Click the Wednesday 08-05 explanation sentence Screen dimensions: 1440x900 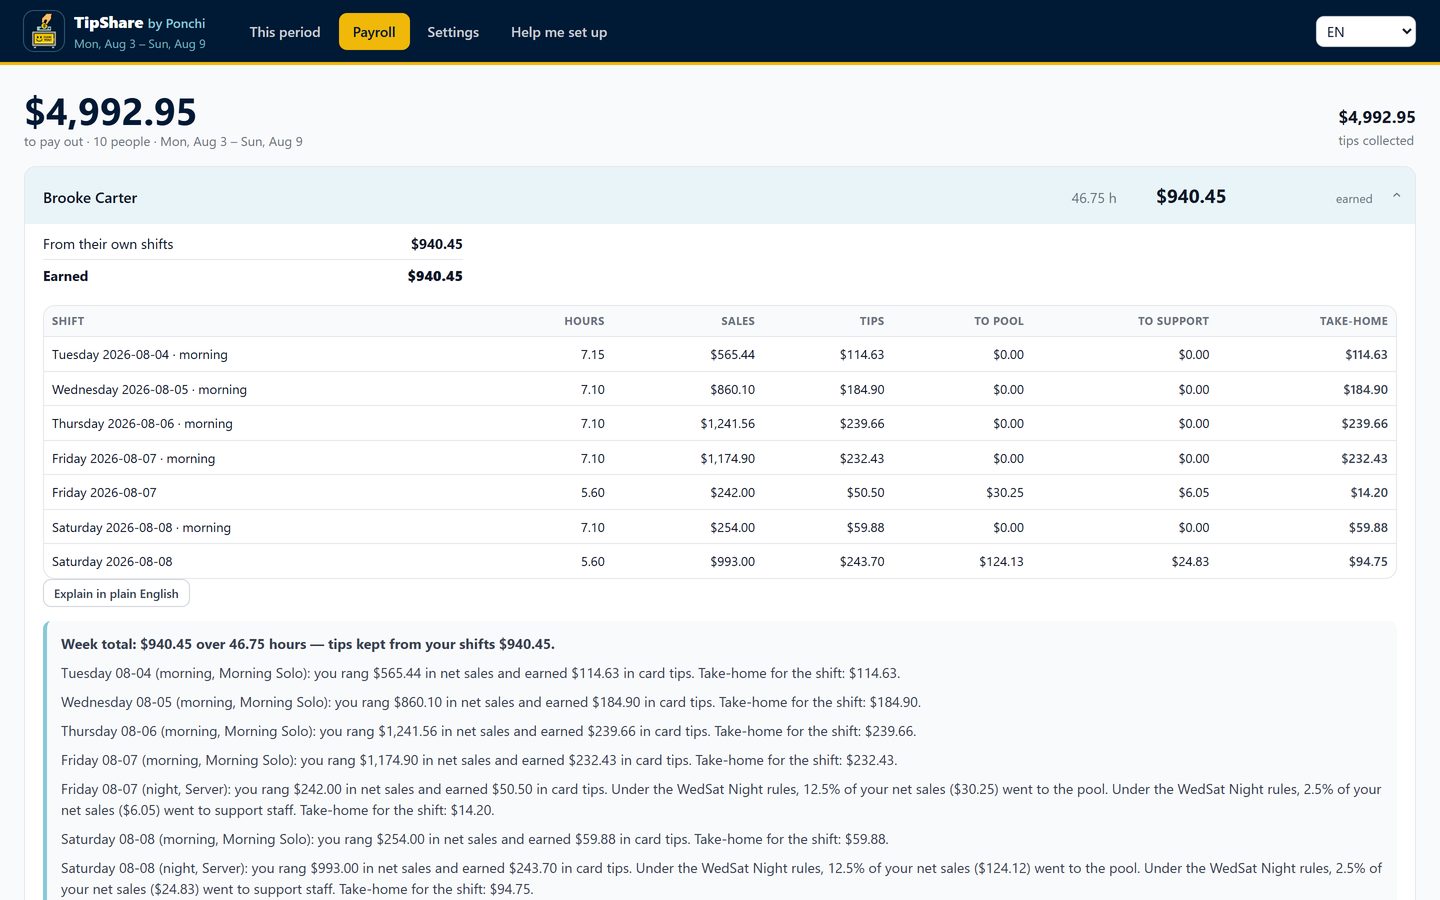coord(491,703)
